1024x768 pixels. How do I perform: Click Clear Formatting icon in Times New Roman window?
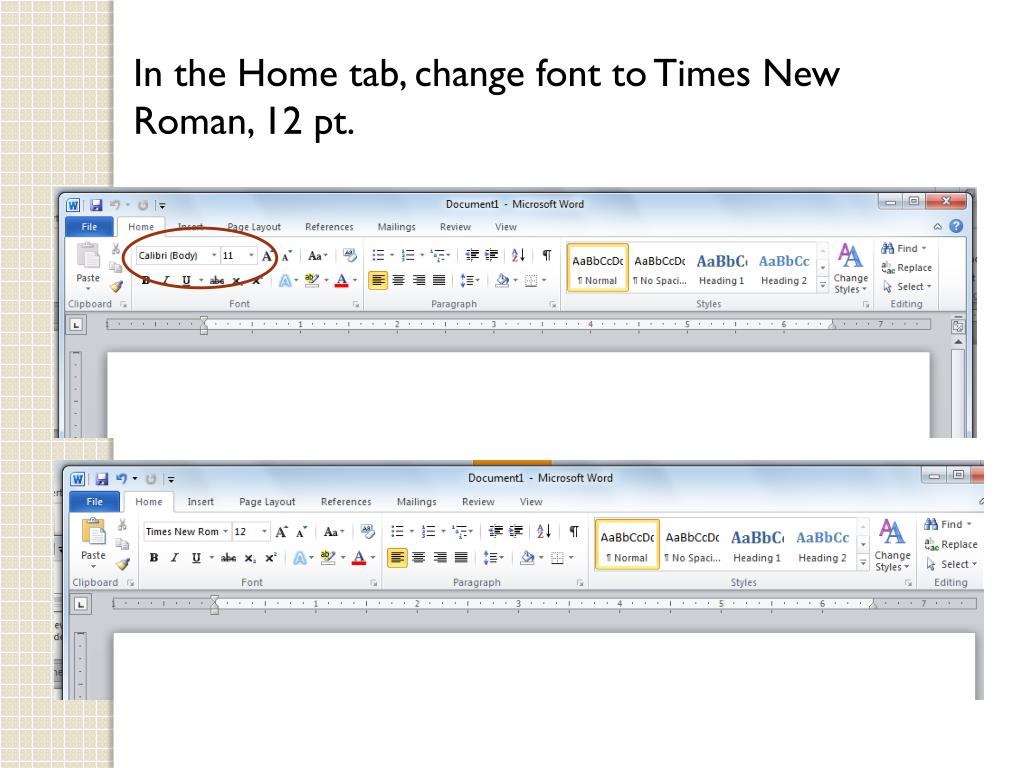[x=368, y=532]
